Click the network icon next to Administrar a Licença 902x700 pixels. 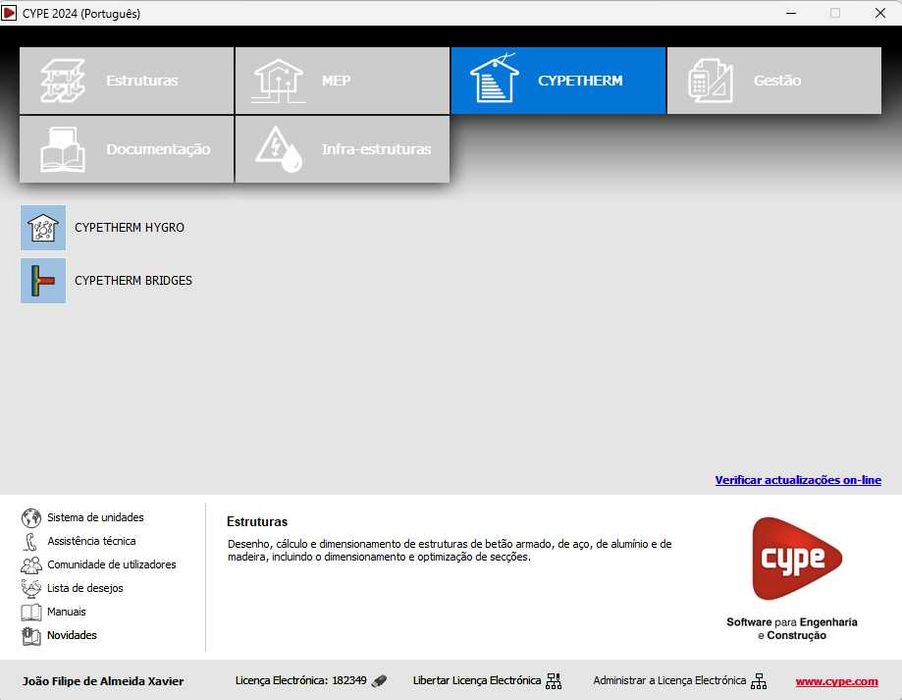[x=759, y=682]
